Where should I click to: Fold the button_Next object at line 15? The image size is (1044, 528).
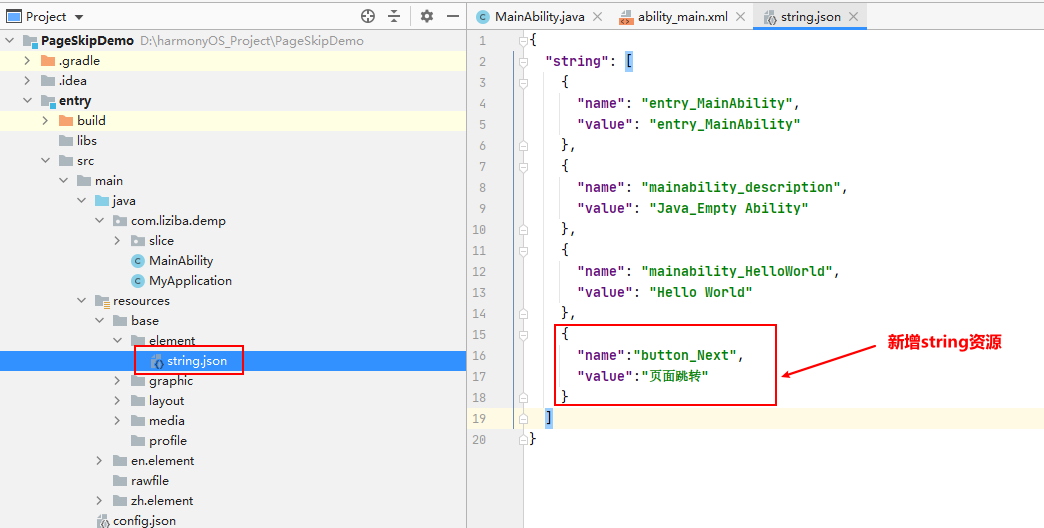524,336
